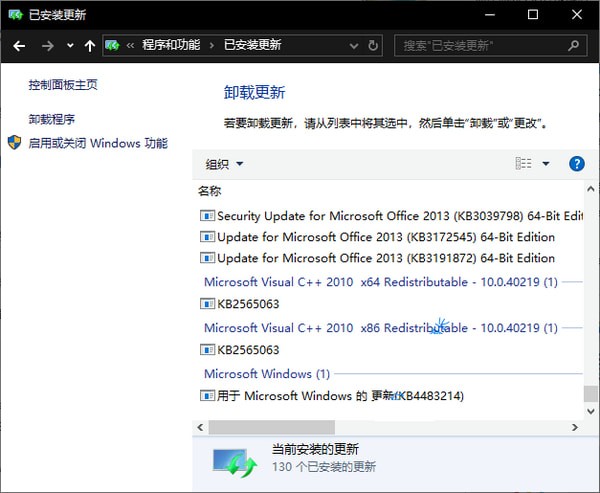This screenshot has width=600, height=493.
Task: Expand the address bar history dropdown
Action: click(x=352, y=45)
